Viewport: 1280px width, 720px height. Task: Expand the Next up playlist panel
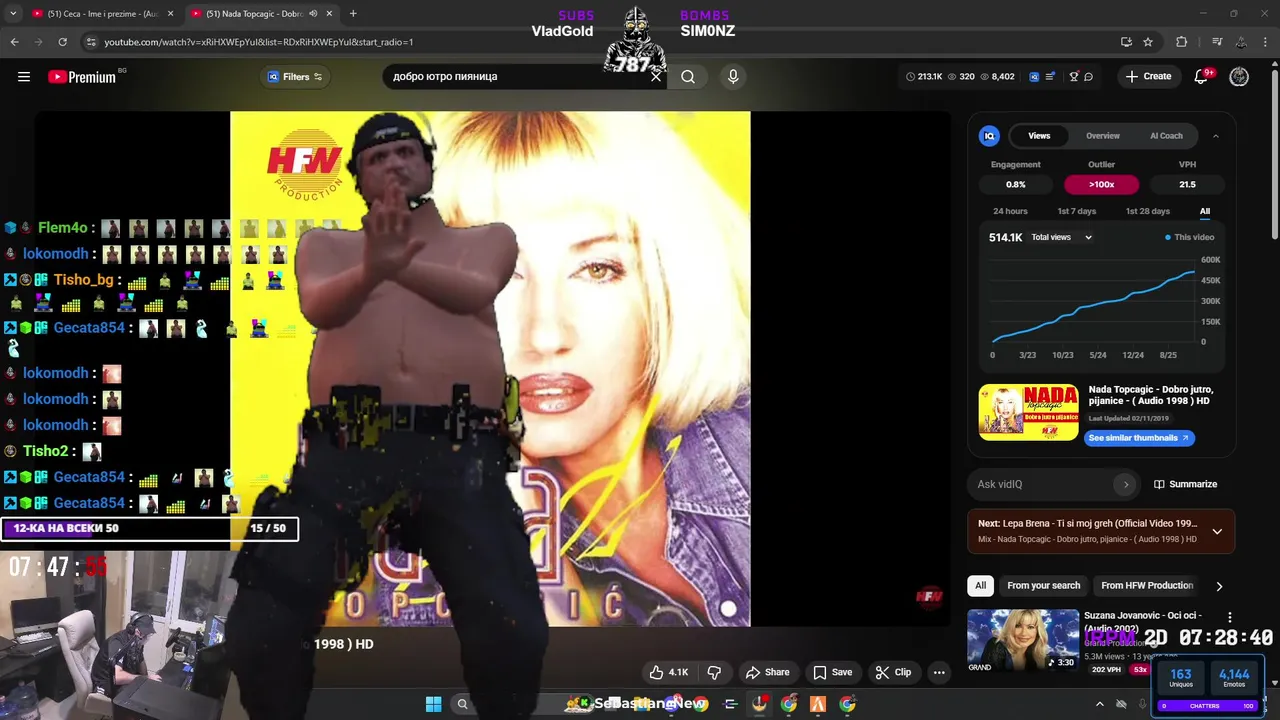[x=1217, y=531]
